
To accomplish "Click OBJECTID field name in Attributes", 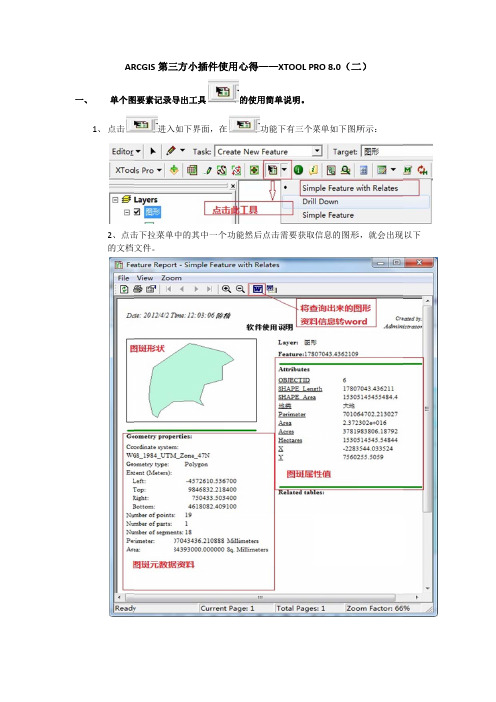I will pyautogui.click(x=294, y=380).
